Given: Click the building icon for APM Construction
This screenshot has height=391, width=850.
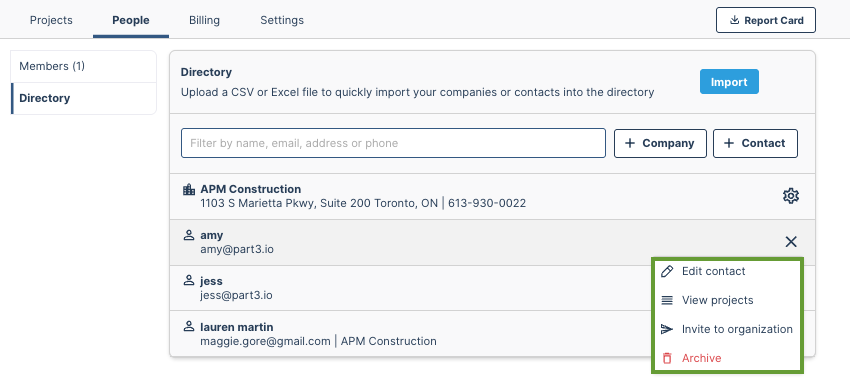Looking at the screenshot, I should click(189, 189).
